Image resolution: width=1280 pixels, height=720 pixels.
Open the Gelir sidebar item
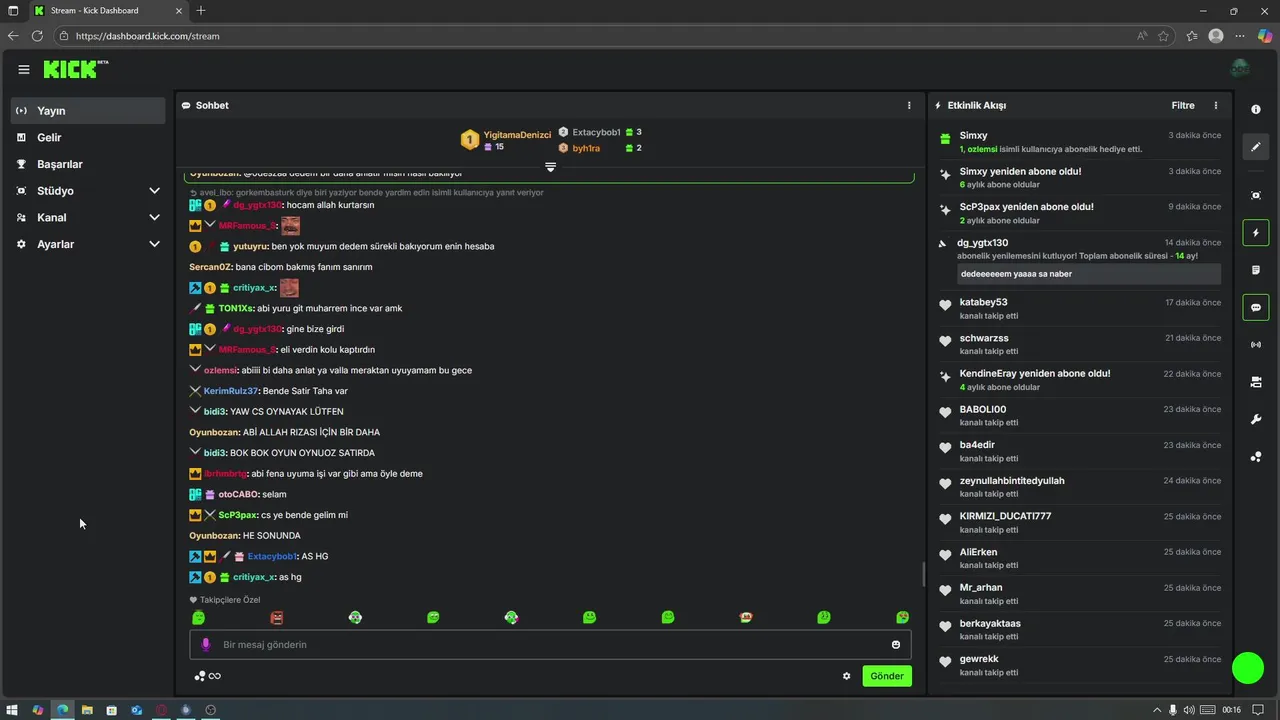pos(88,137)
